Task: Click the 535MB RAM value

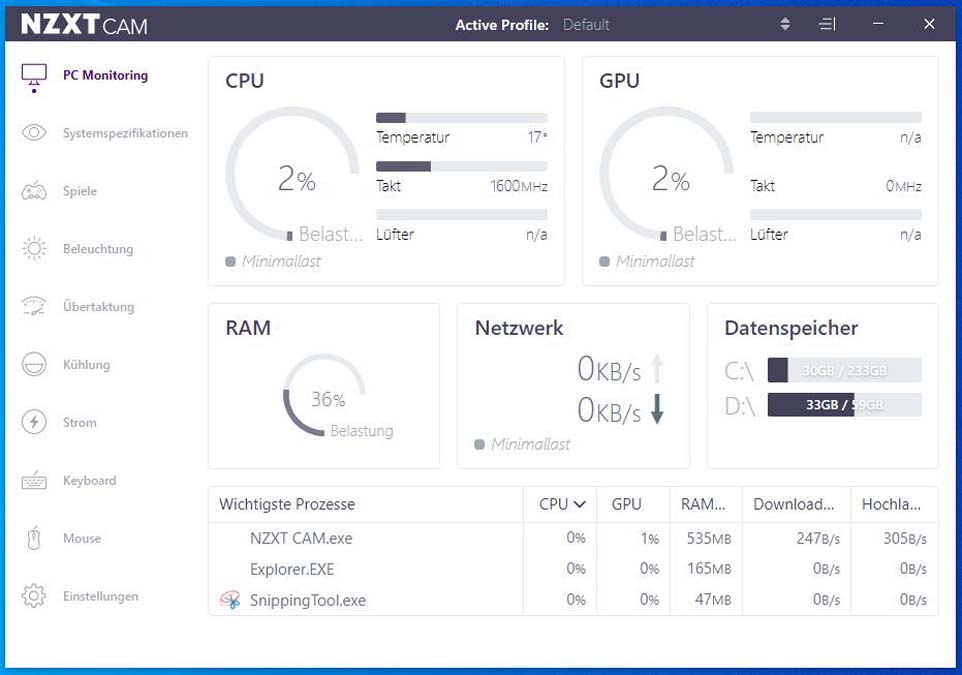Action: [709, 538]
